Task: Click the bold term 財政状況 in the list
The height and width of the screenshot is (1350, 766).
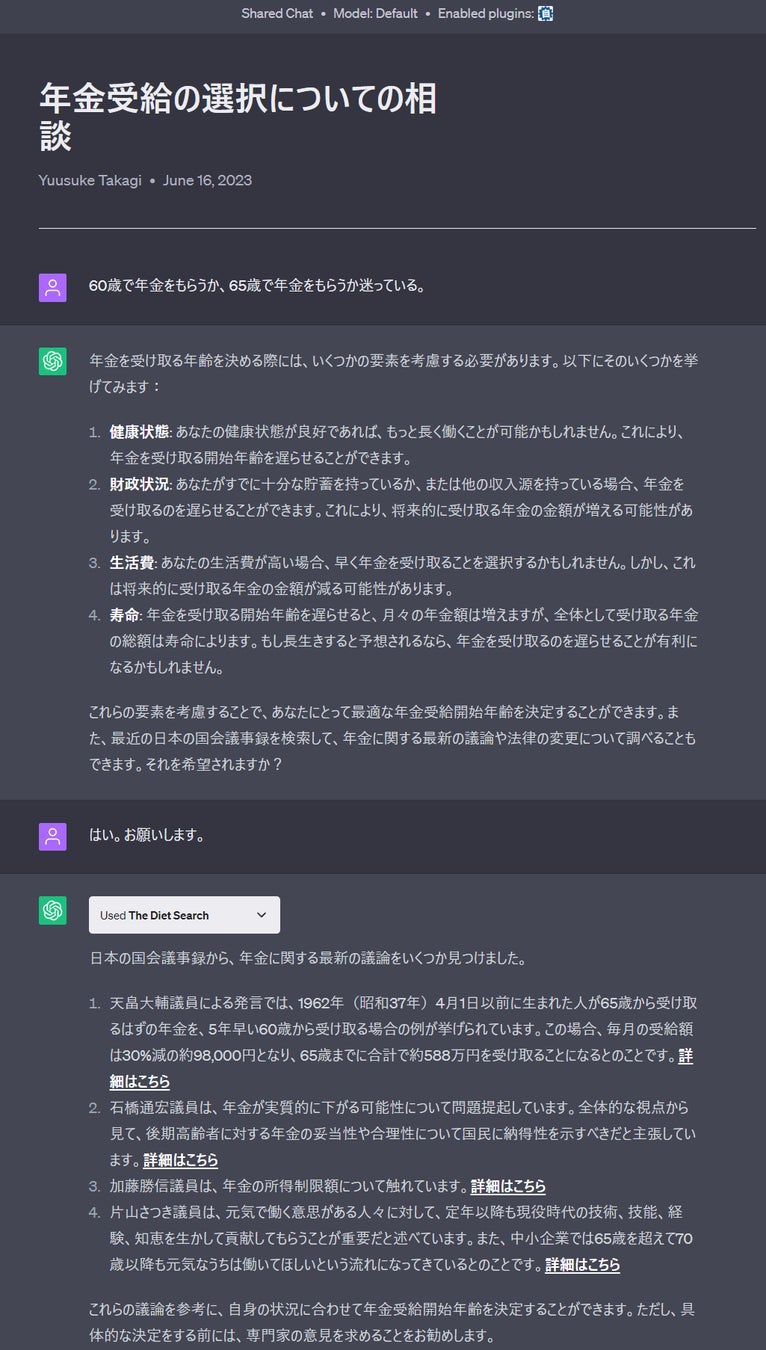Action: (139, 484)
